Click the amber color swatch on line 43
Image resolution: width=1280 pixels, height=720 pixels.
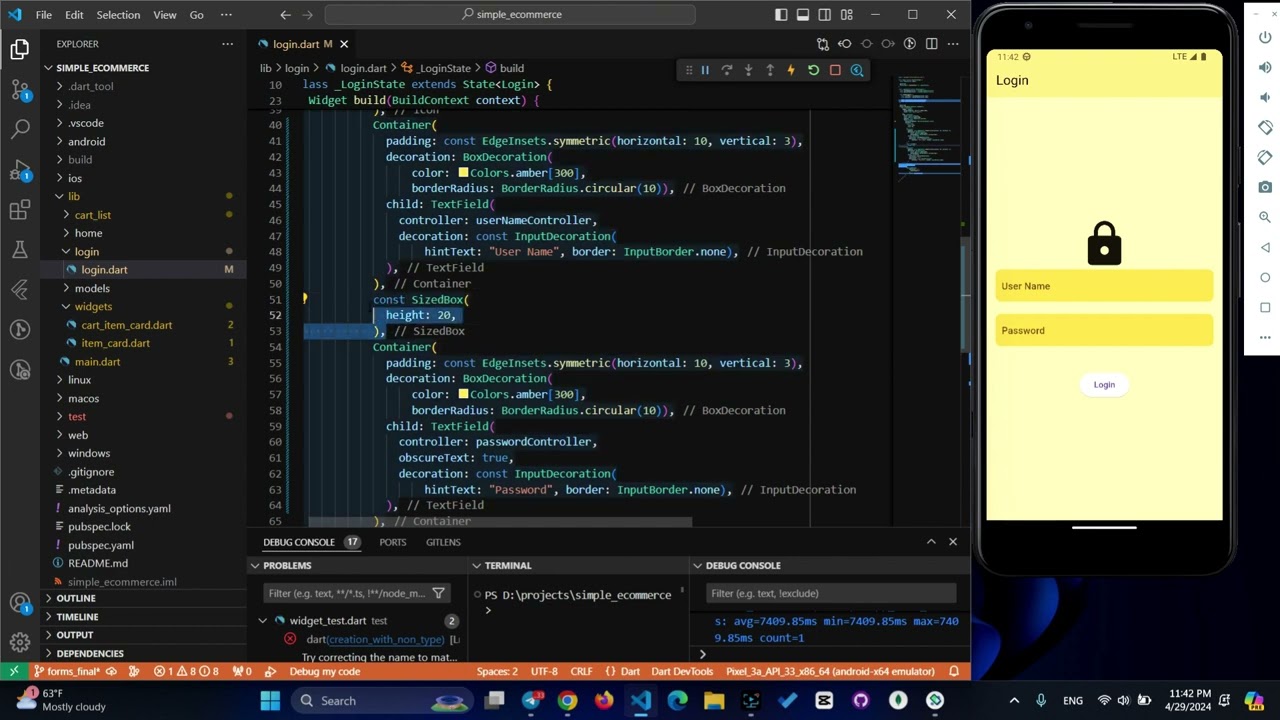point(463,173)
